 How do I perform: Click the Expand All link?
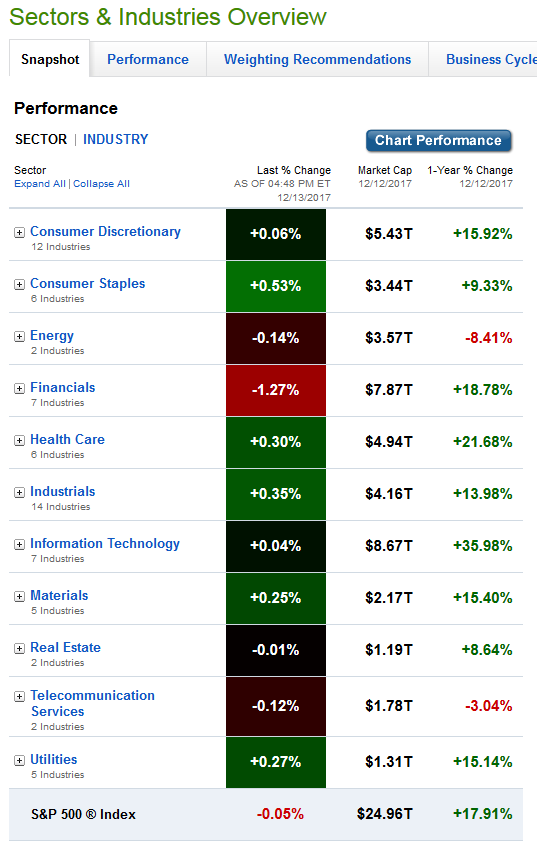click(40, 184)
